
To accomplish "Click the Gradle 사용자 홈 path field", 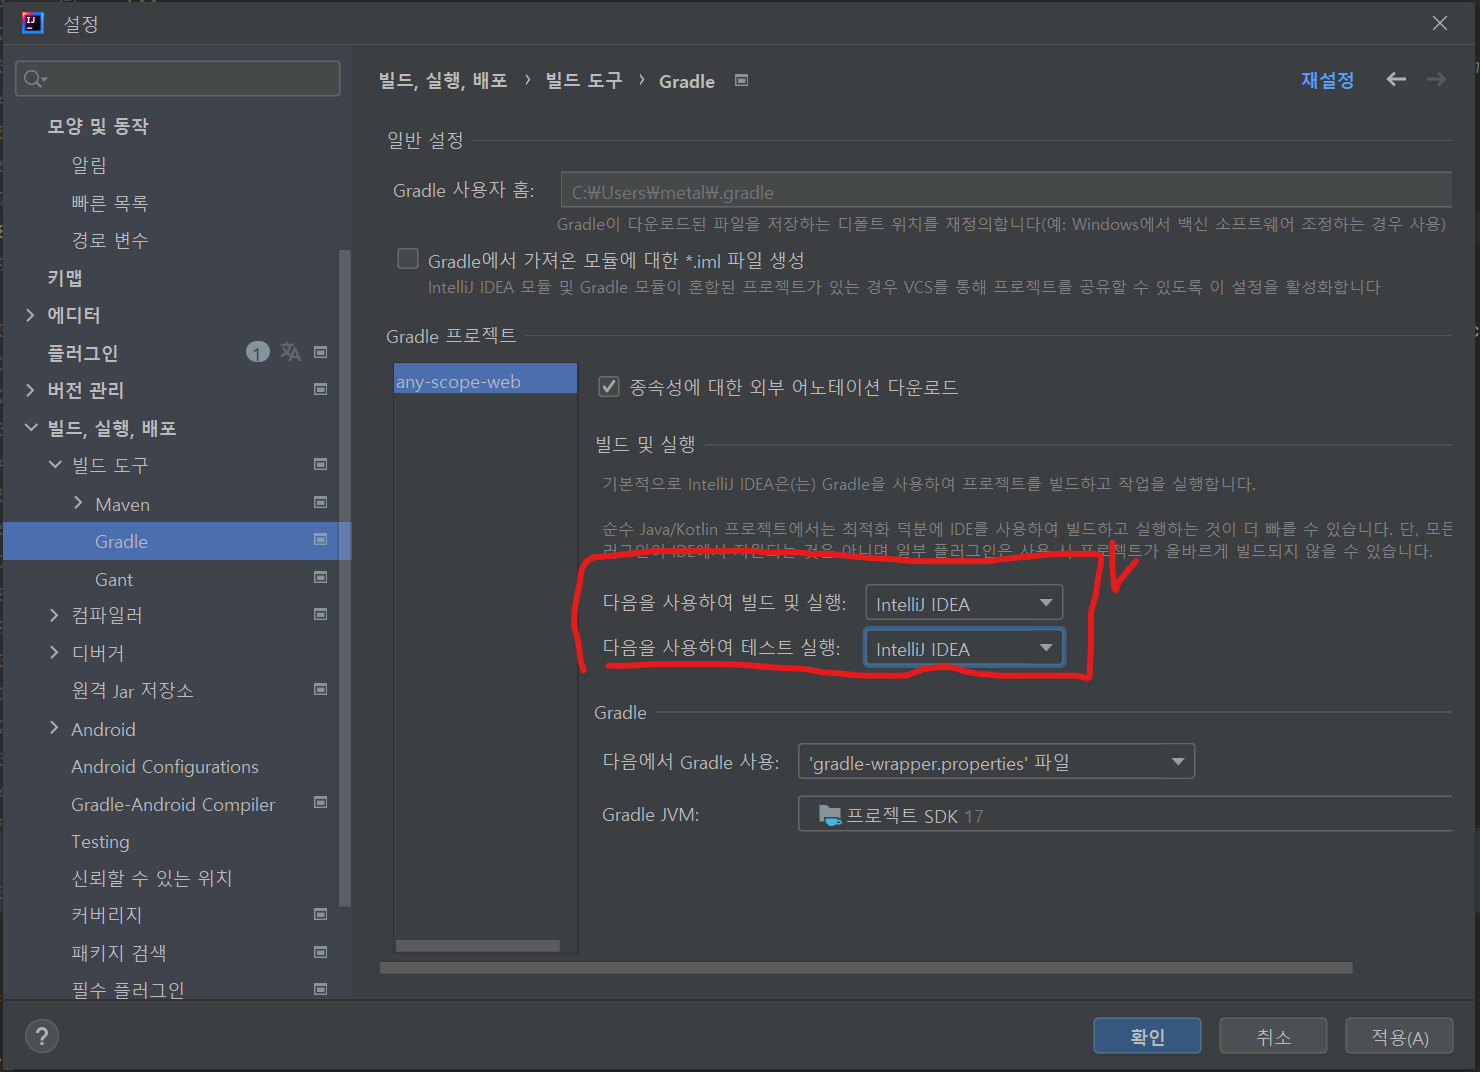I will click(1006, 190).
